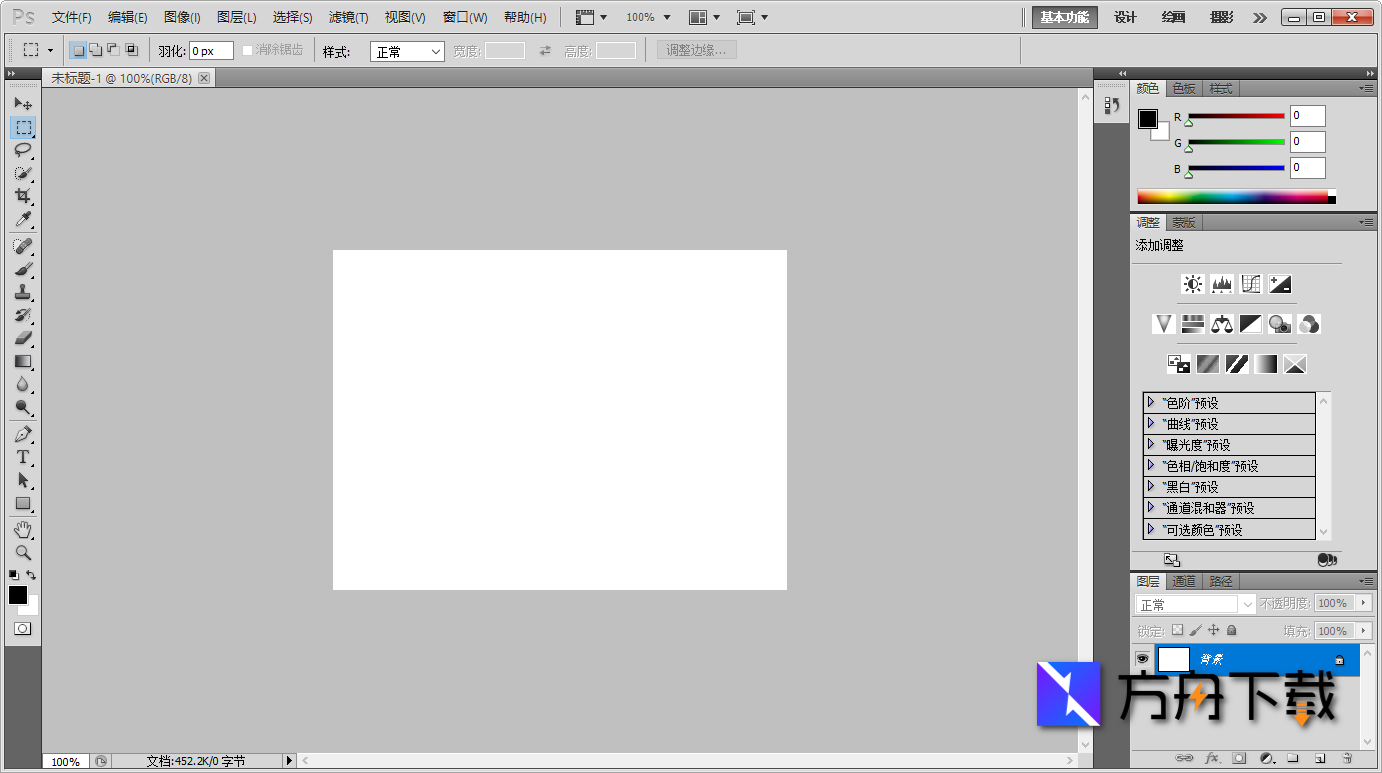This screenshot has width=1382, height=773.
Task: Click the Essentials workspace button
Action: click(x=1064, y=17)
